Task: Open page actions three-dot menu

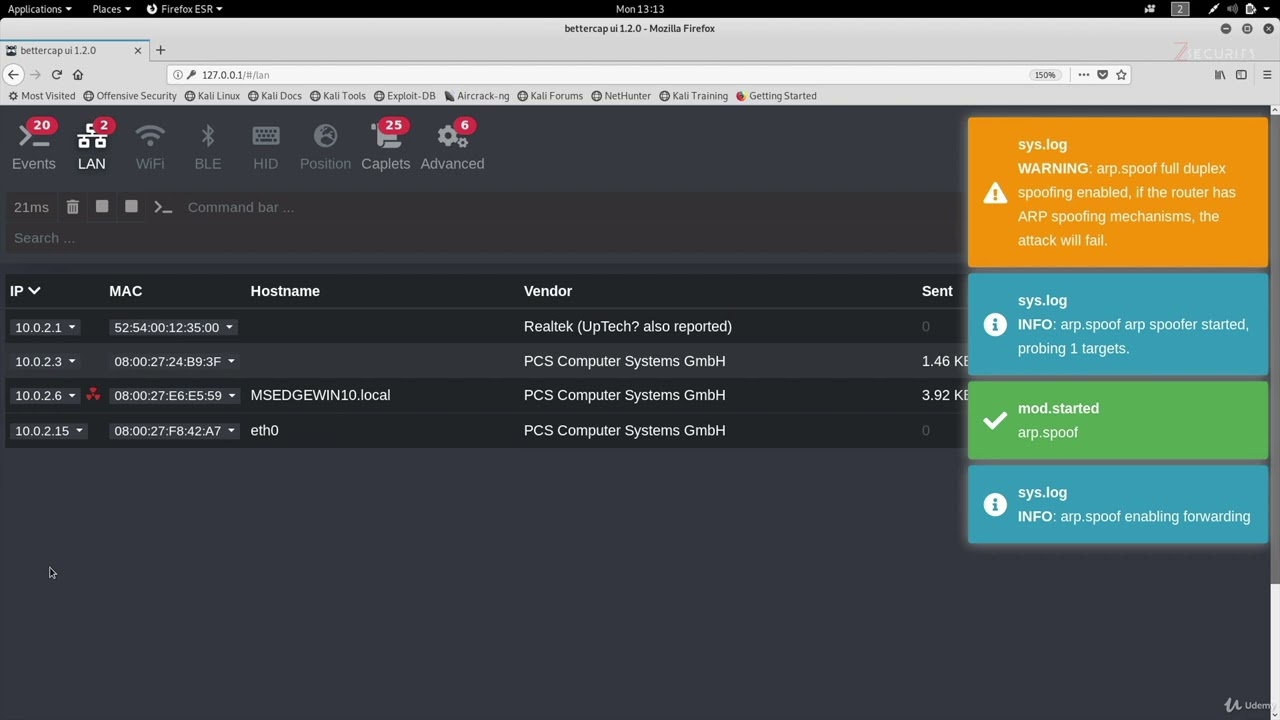Action: click(x=1083, y=74)
